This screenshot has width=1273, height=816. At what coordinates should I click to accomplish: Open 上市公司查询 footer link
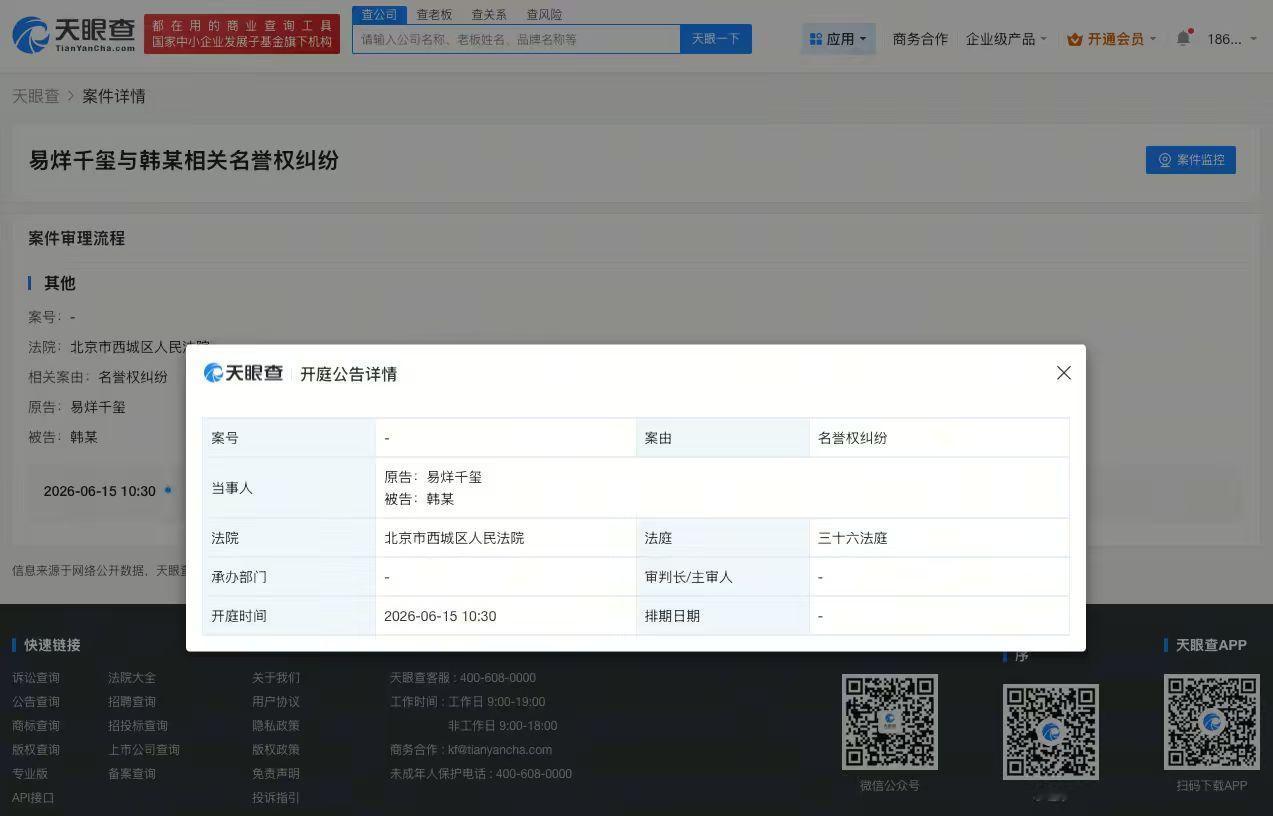point(144,750)
